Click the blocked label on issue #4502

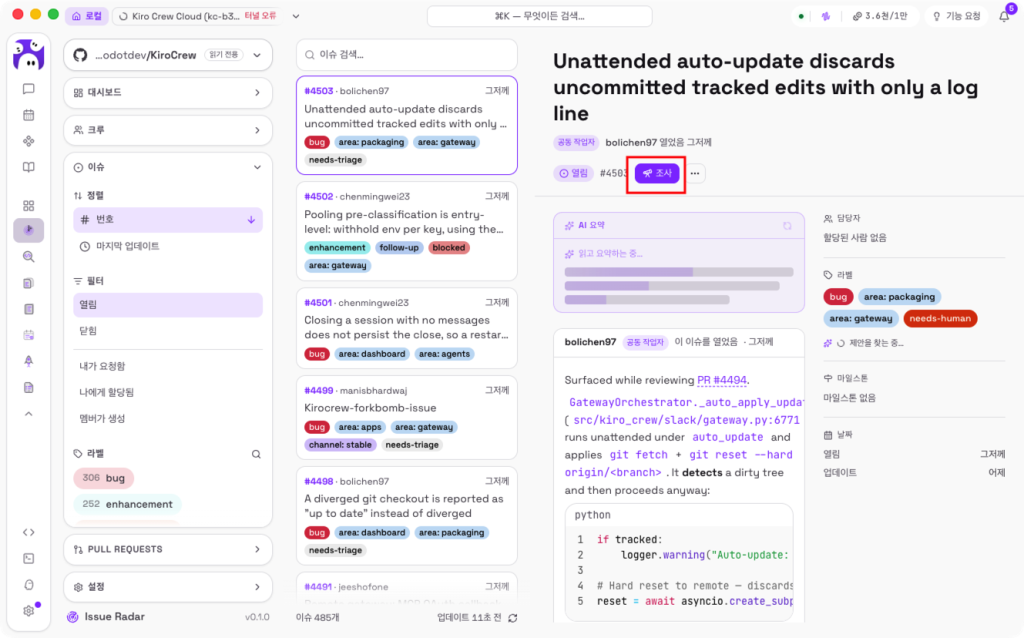click(449, 247)
